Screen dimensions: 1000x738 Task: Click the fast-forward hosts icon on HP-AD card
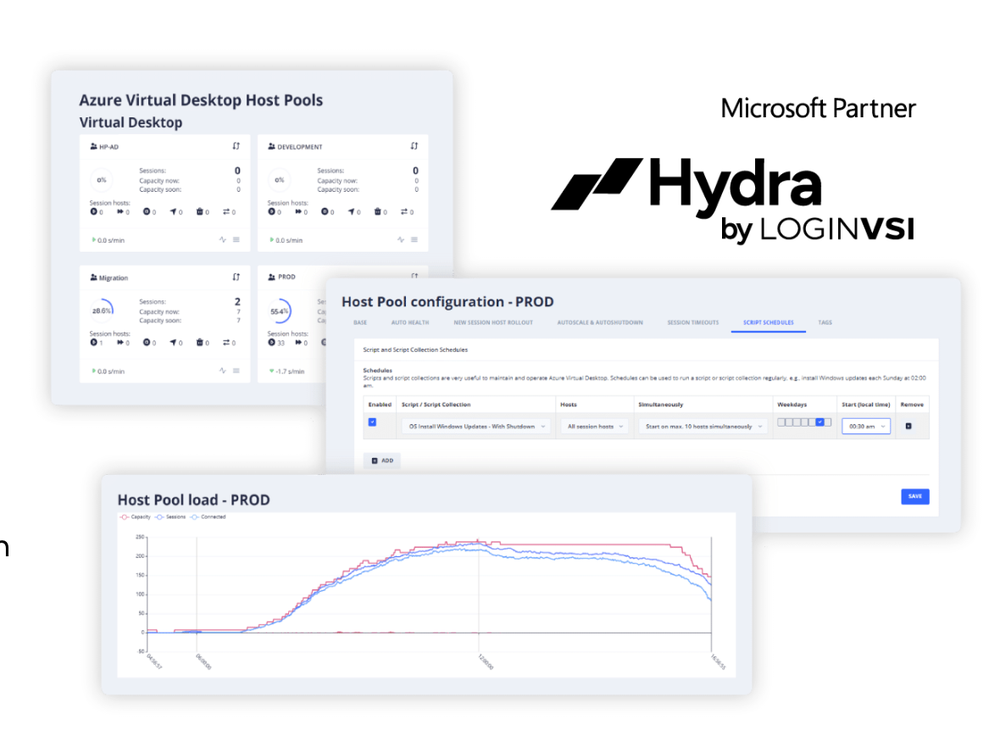[x=119, y=212]
